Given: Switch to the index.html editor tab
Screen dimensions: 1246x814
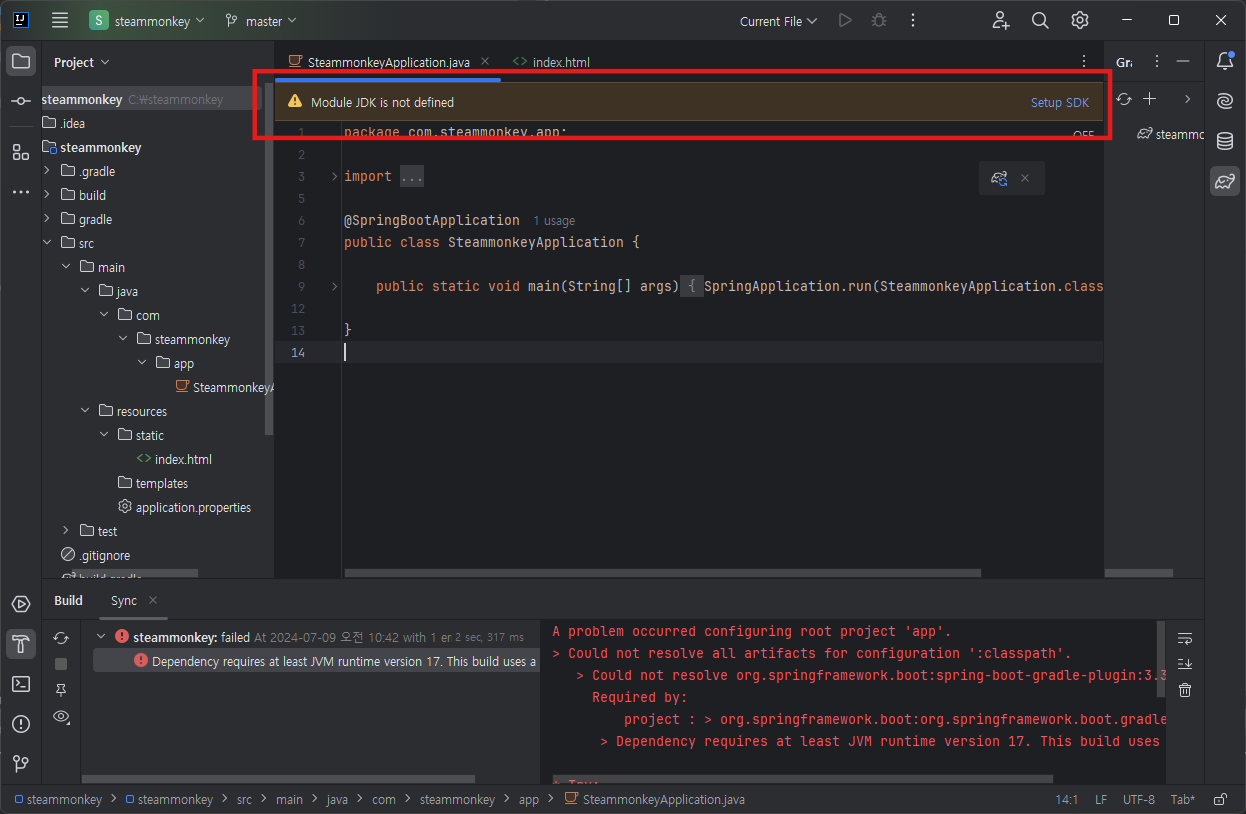Looking at the screenshot, I should point(551,62).
